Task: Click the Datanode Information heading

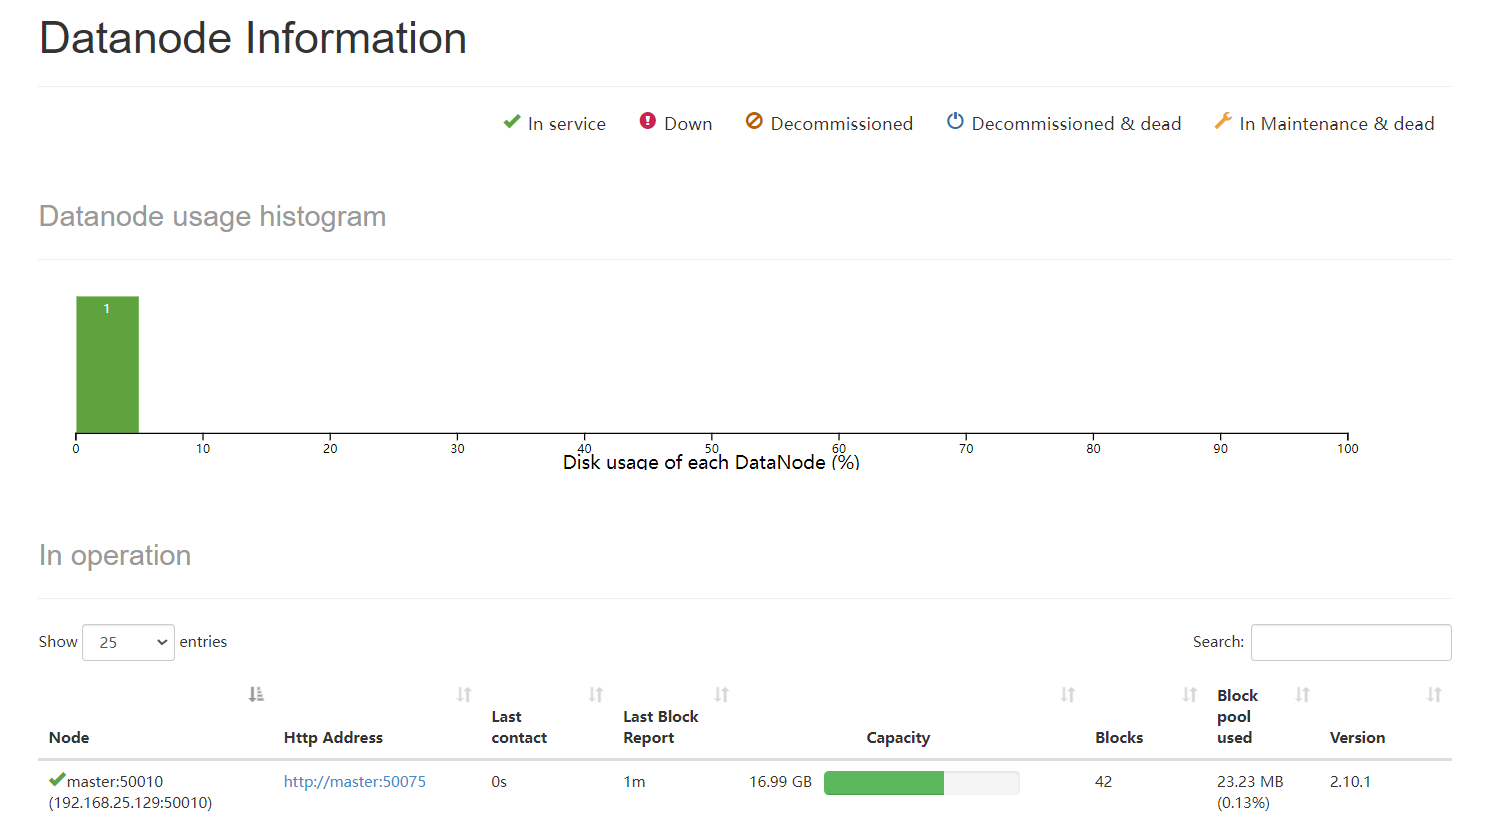Action: point(253,38)
